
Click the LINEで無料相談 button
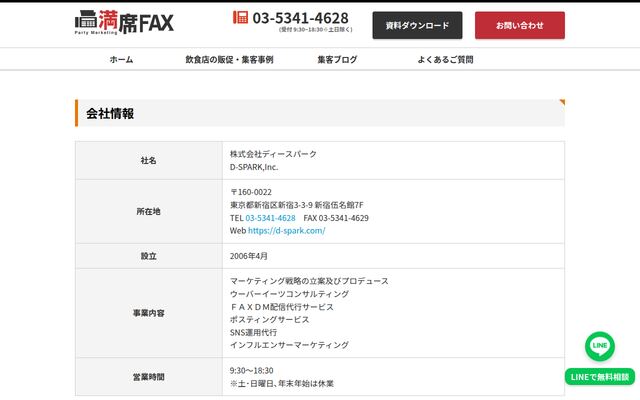click(600, 377)
